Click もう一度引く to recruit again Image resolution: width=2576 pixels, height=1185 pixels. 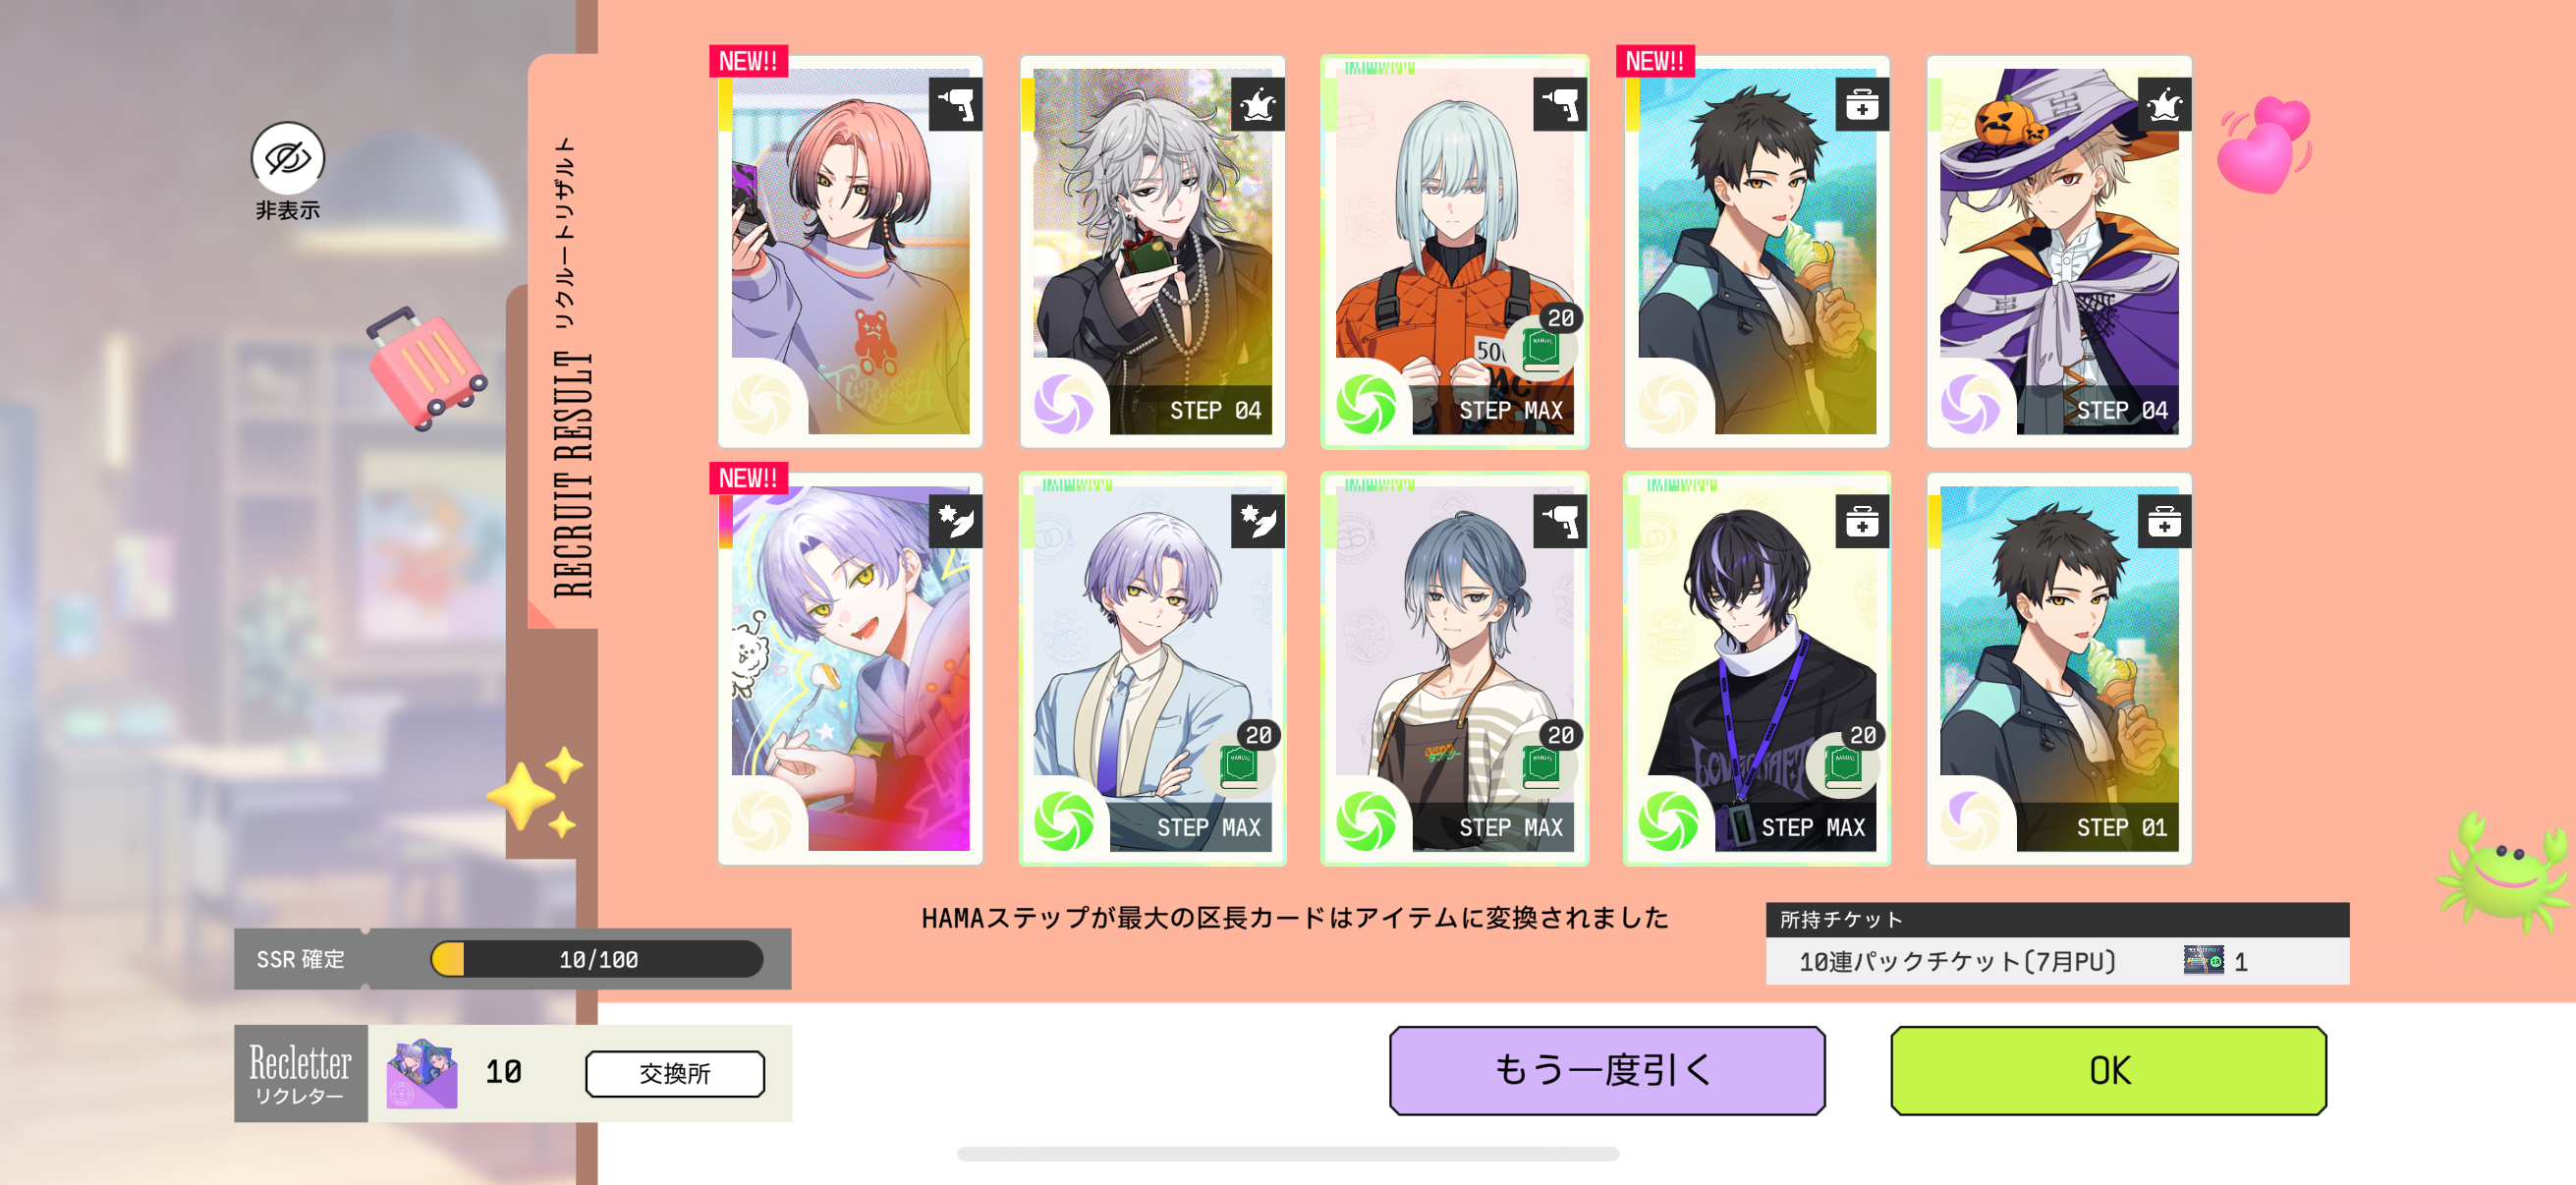(x=1606, y=1070)
